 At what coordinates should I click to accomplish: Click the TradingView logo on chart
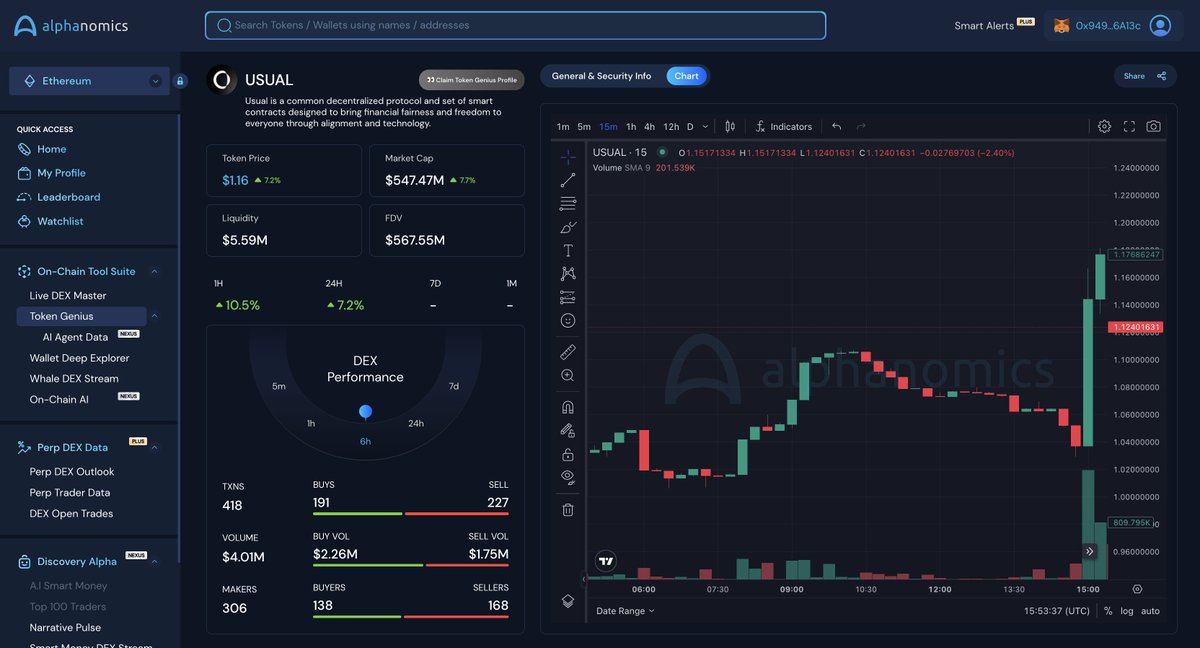[x=605, y=561]
